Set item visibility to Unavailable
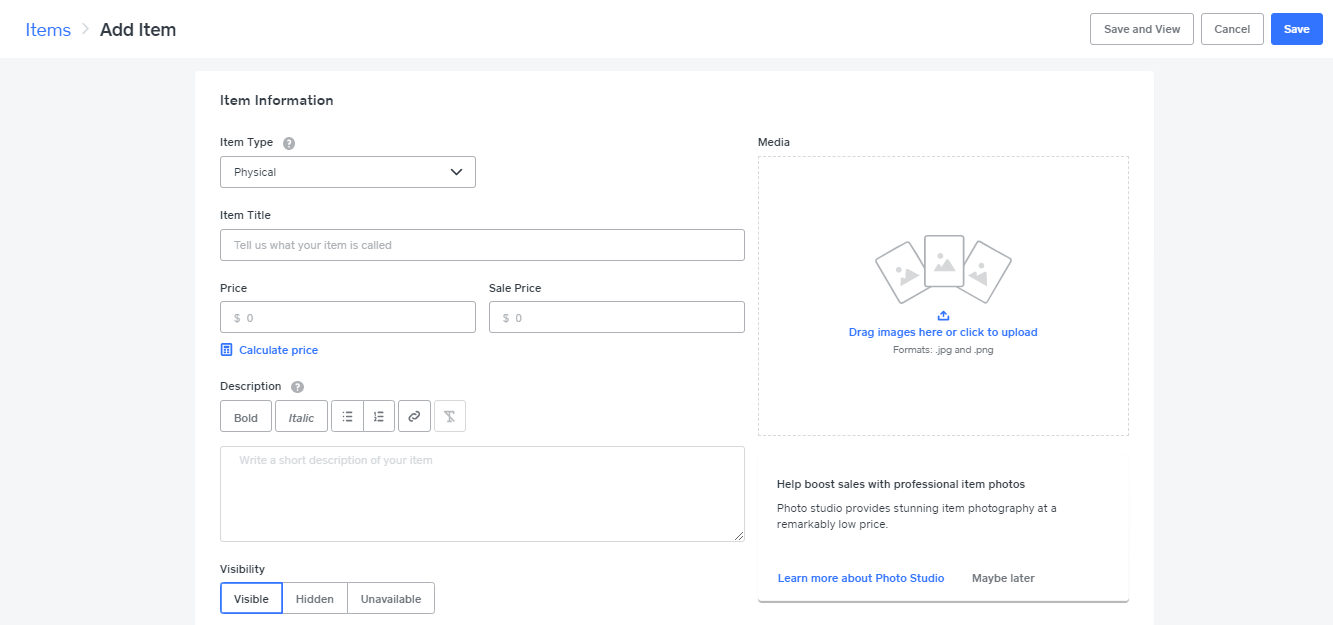Screen dimensions: 1333x625 coord(390,598)
